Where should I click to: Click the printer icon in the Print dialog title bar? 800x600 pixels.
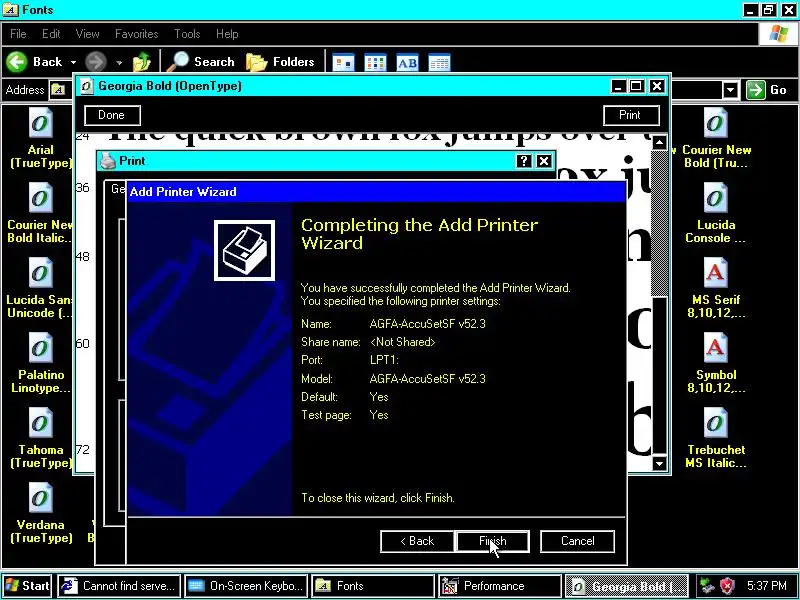(x=108, y=161)
